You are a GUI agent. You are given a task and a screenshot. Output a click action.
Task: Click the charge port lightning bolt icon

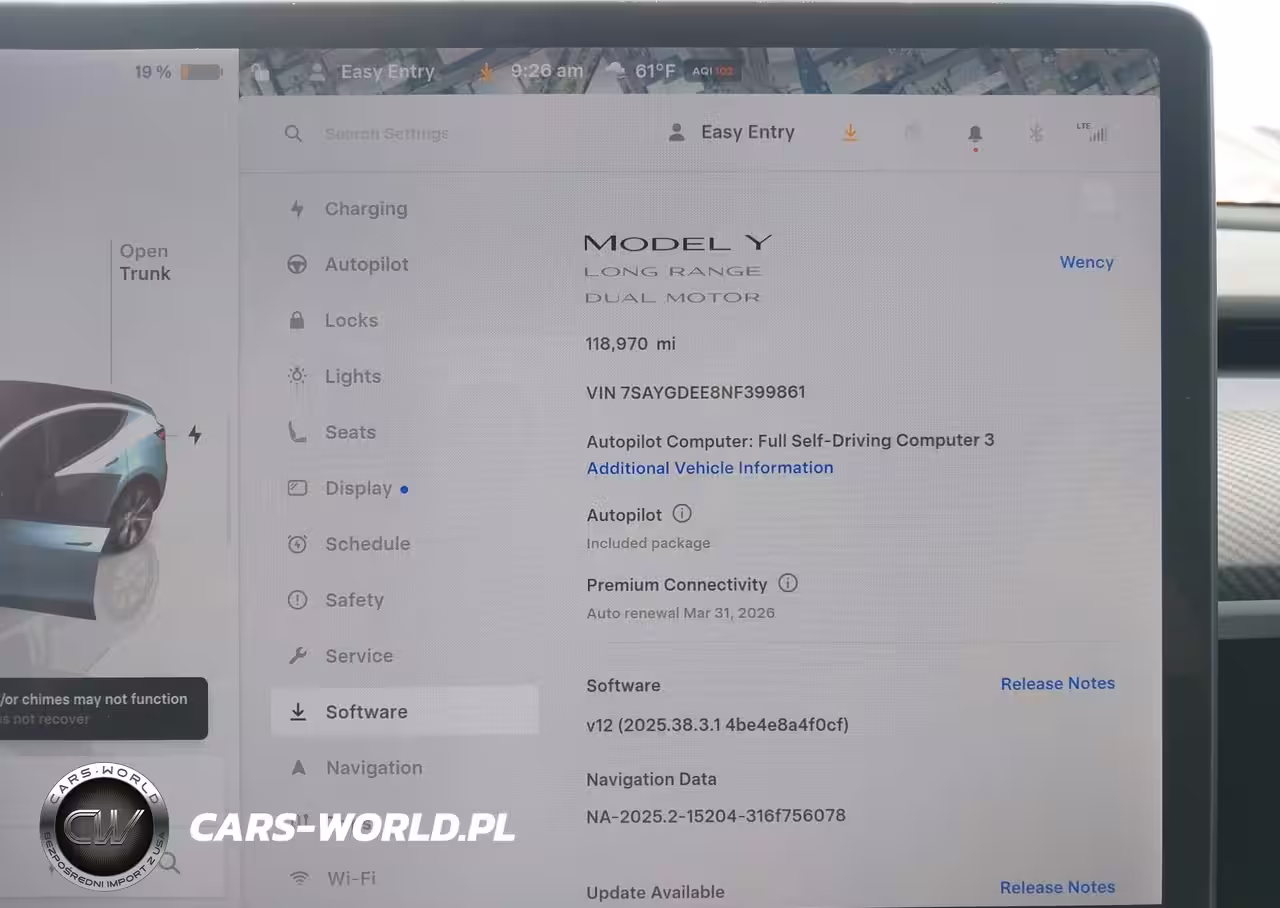[x=195, y=434]
